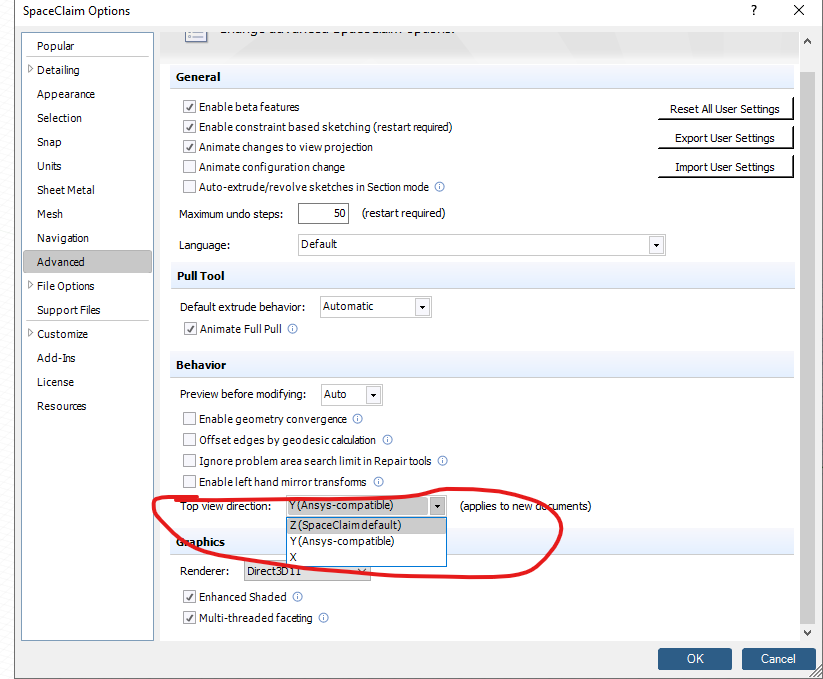823x679 pixels.
Task: Open the Language dropdown
Action: [x=656, y=244]
